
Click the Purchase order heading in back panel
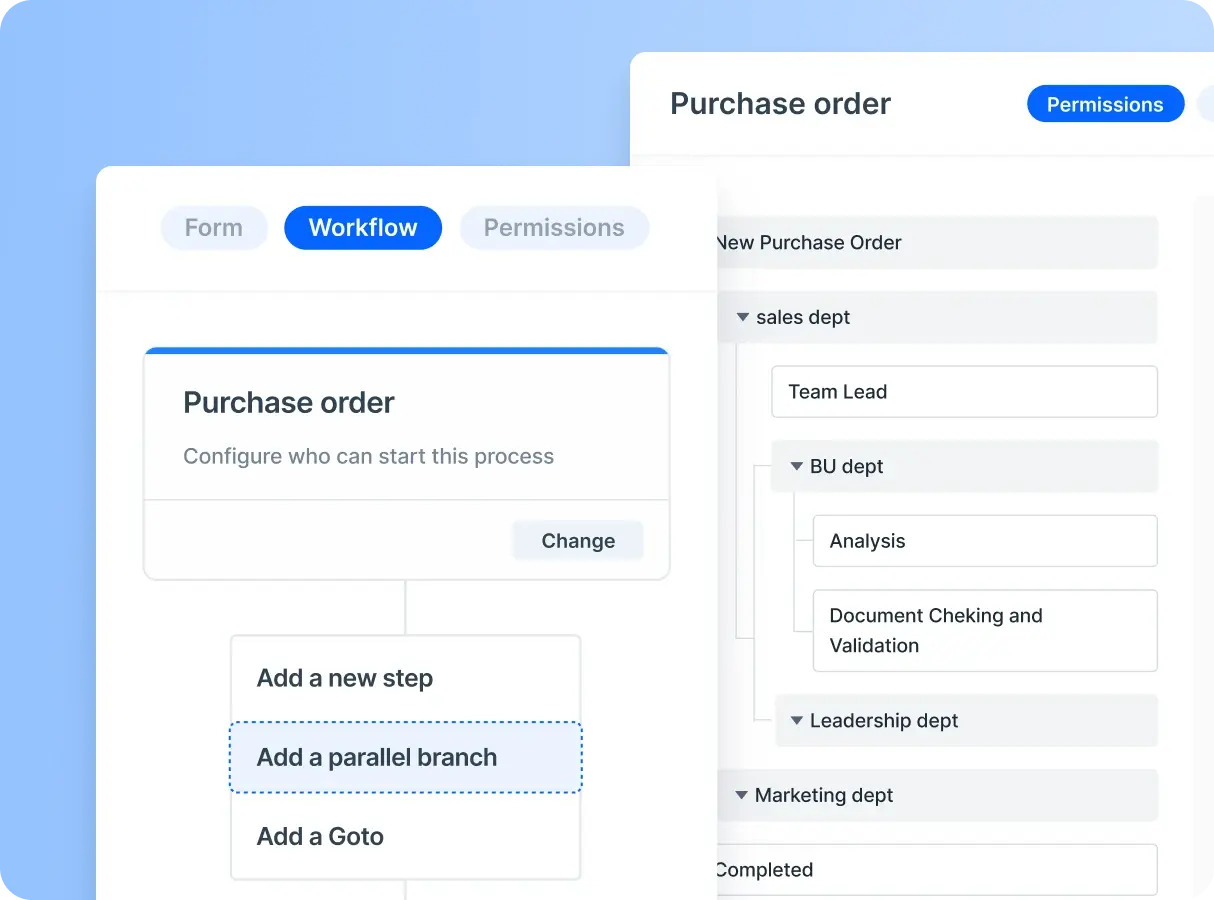(780, 104)
